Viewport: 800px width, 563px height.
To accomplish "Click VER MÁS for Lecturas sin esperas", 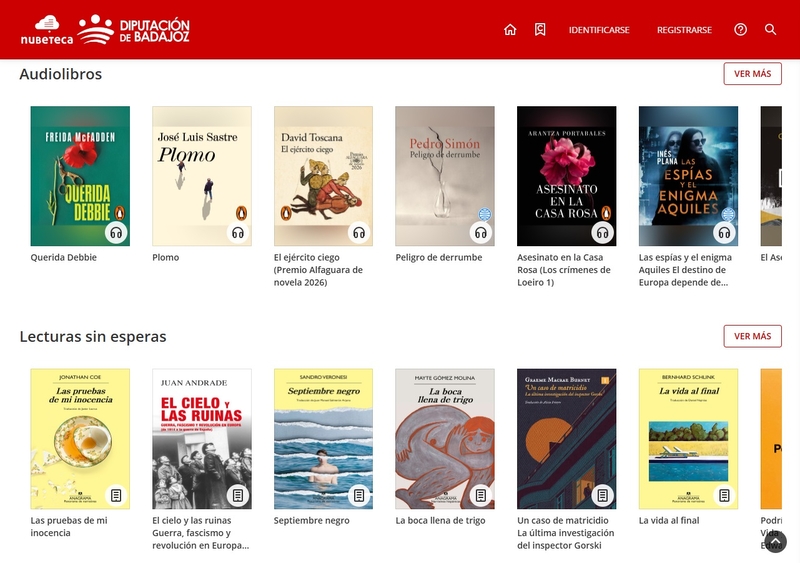I will tap(753, 336).
